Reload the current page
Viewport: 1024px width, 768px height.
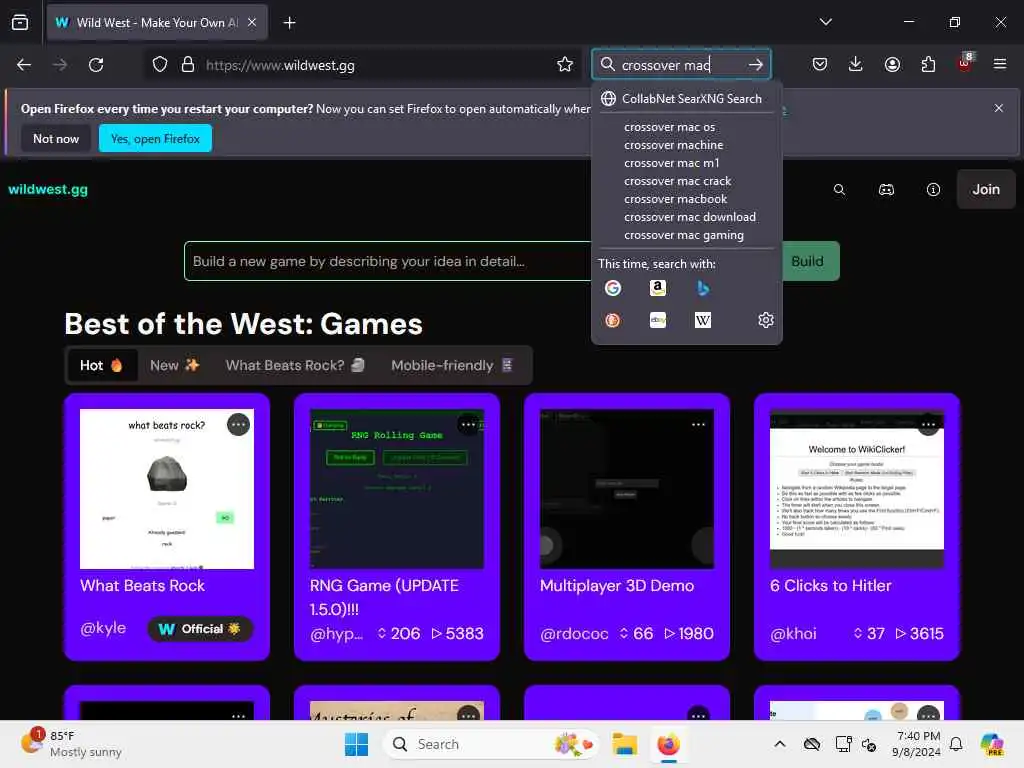pyautogui.click(x=96, y=65)
